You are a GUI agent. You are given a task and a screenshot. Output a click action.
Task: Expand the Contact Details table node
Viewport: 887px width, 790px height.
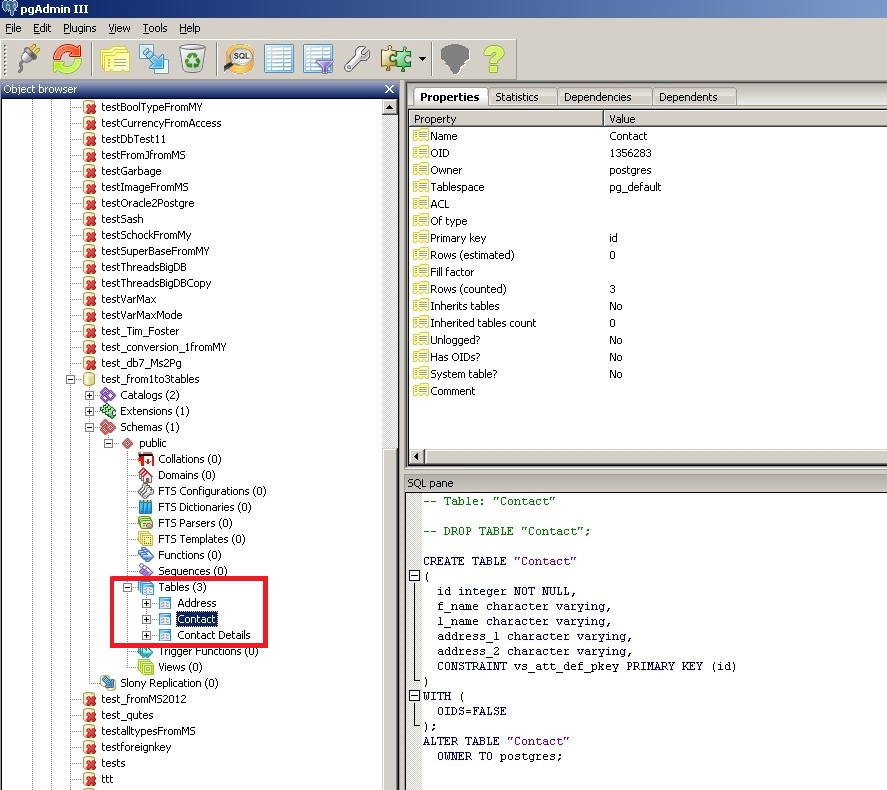tap(147, 636)
